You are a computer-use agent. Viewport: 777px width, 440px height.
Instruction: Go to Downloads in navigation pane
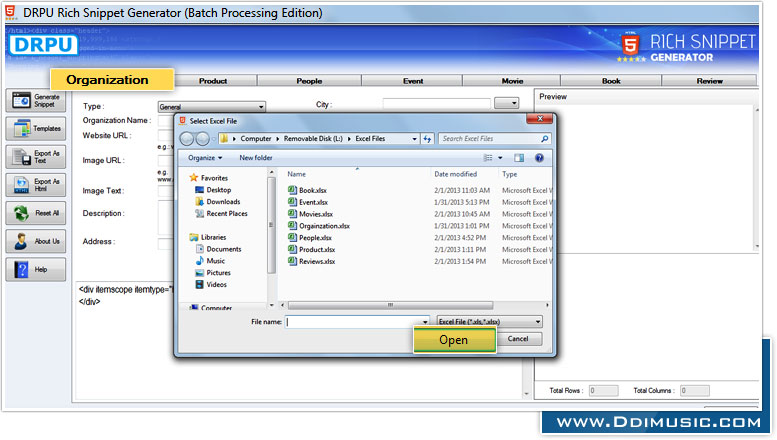218,202
